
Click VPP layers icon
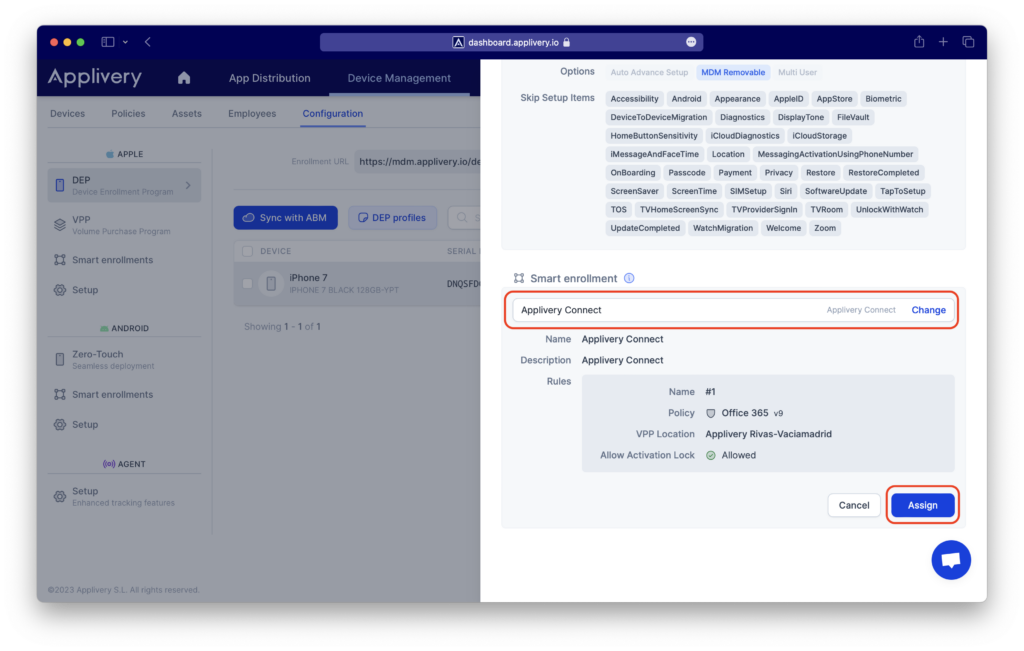pyautogui.click(x=60, y=225)
